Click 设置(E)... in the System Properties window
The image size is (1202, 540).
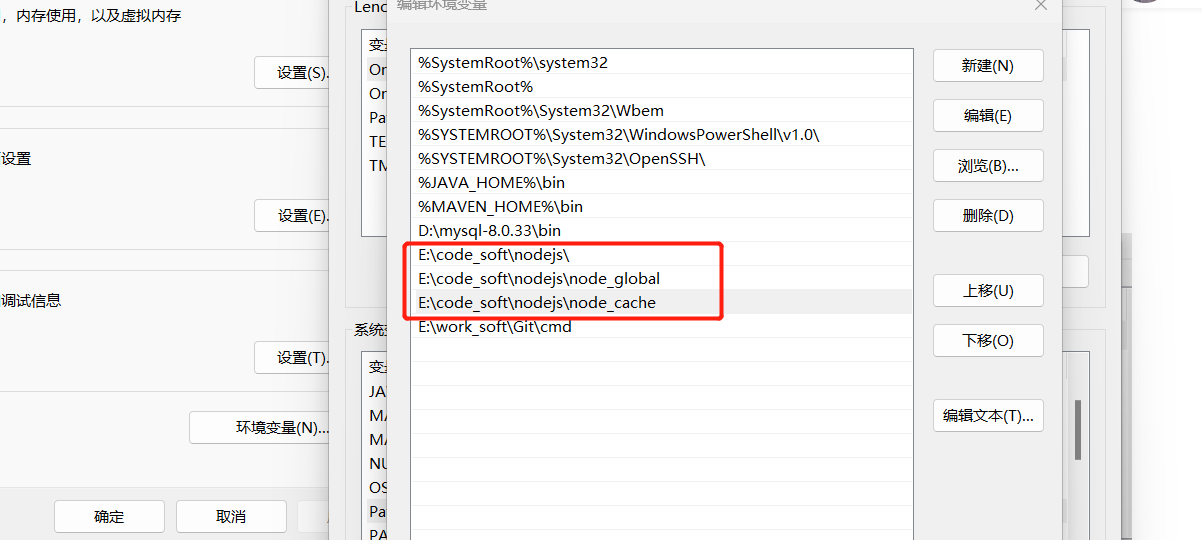(x=292, y=216)
